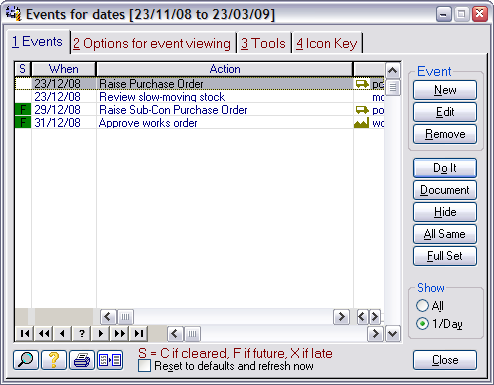Click the scroll-up arrow of the event list
This screenshot has width=494, height=385.
point(393,70)
